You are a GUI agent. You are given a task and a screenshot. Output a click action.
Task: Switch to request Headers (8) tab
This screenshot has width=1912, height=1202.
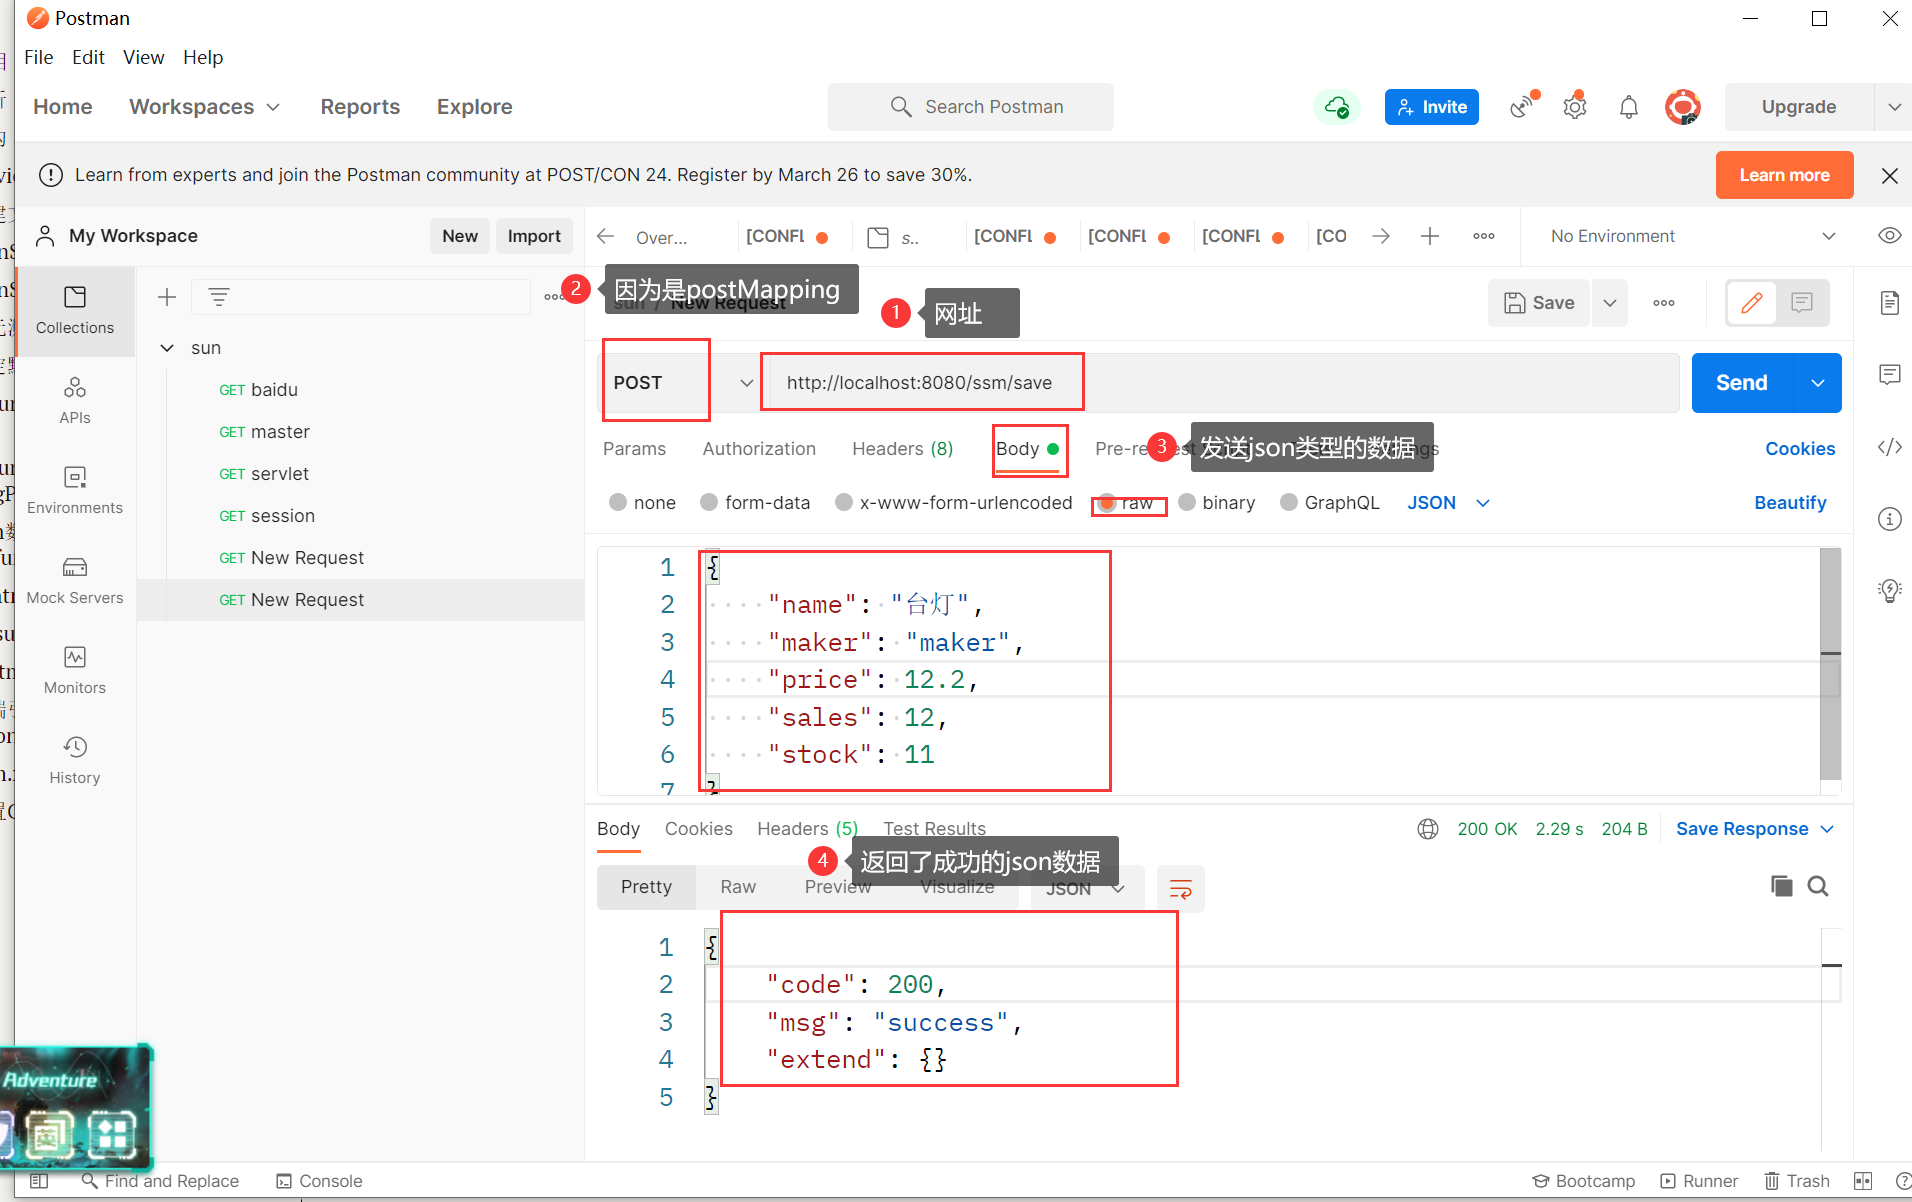[902, 449]
